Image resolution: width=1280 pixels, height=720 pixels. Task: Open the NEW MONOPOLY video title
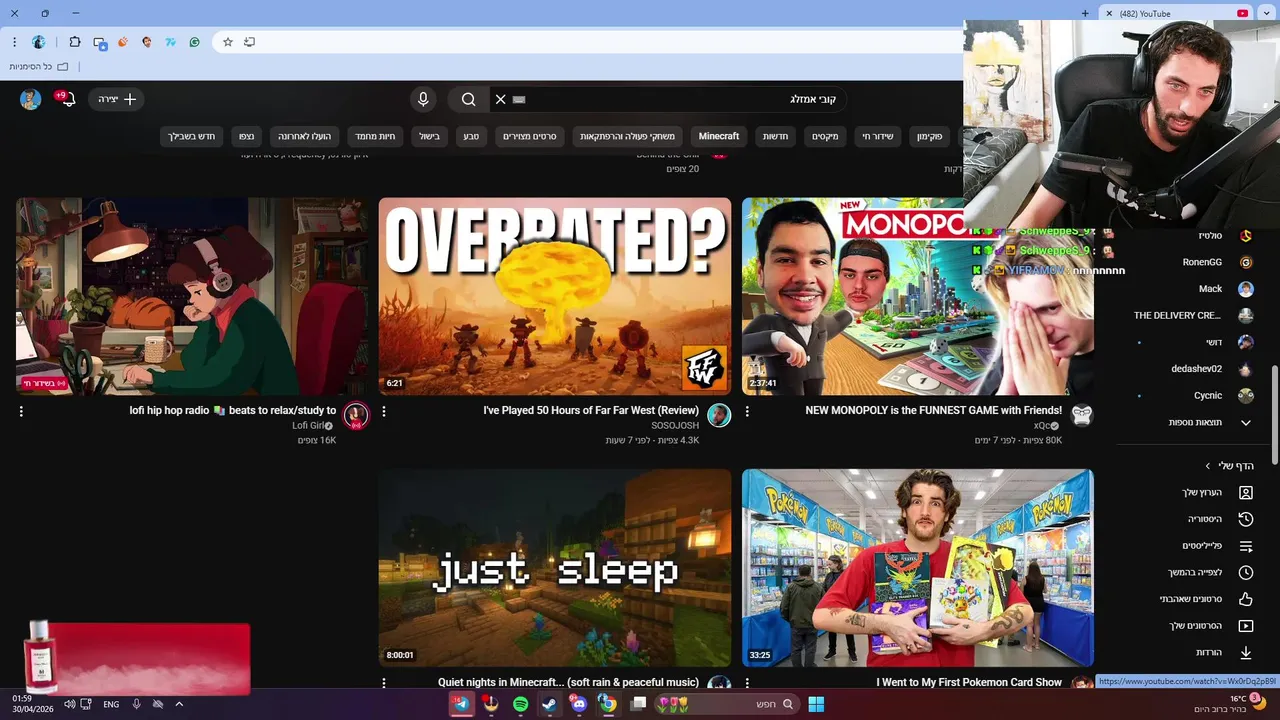[934, 410]
